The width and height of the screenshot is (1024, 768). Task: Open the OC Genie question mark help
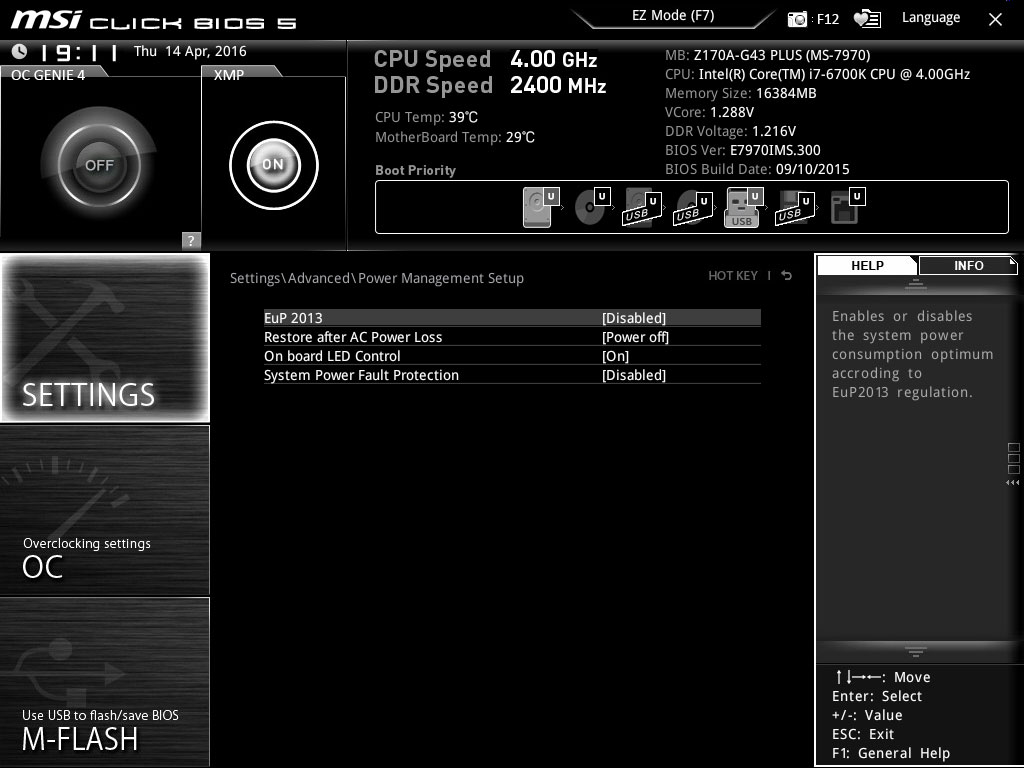pyautogui.click(x=191, y=240)
